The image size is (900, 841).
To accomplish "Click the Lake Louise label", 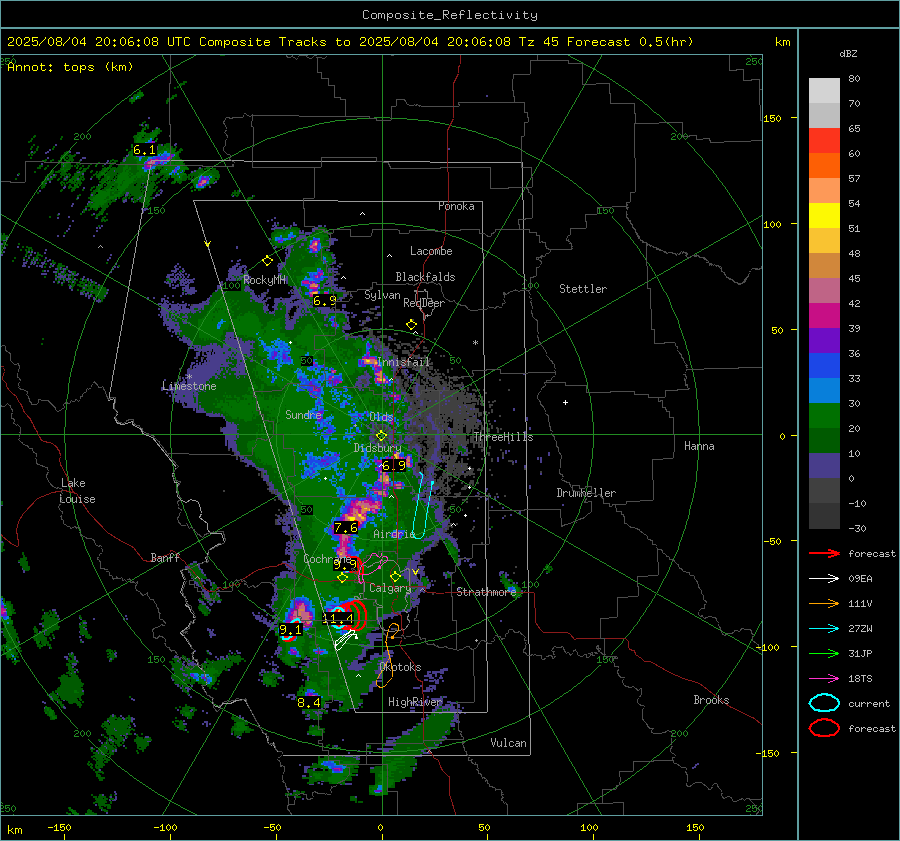I will pos(77,491).
